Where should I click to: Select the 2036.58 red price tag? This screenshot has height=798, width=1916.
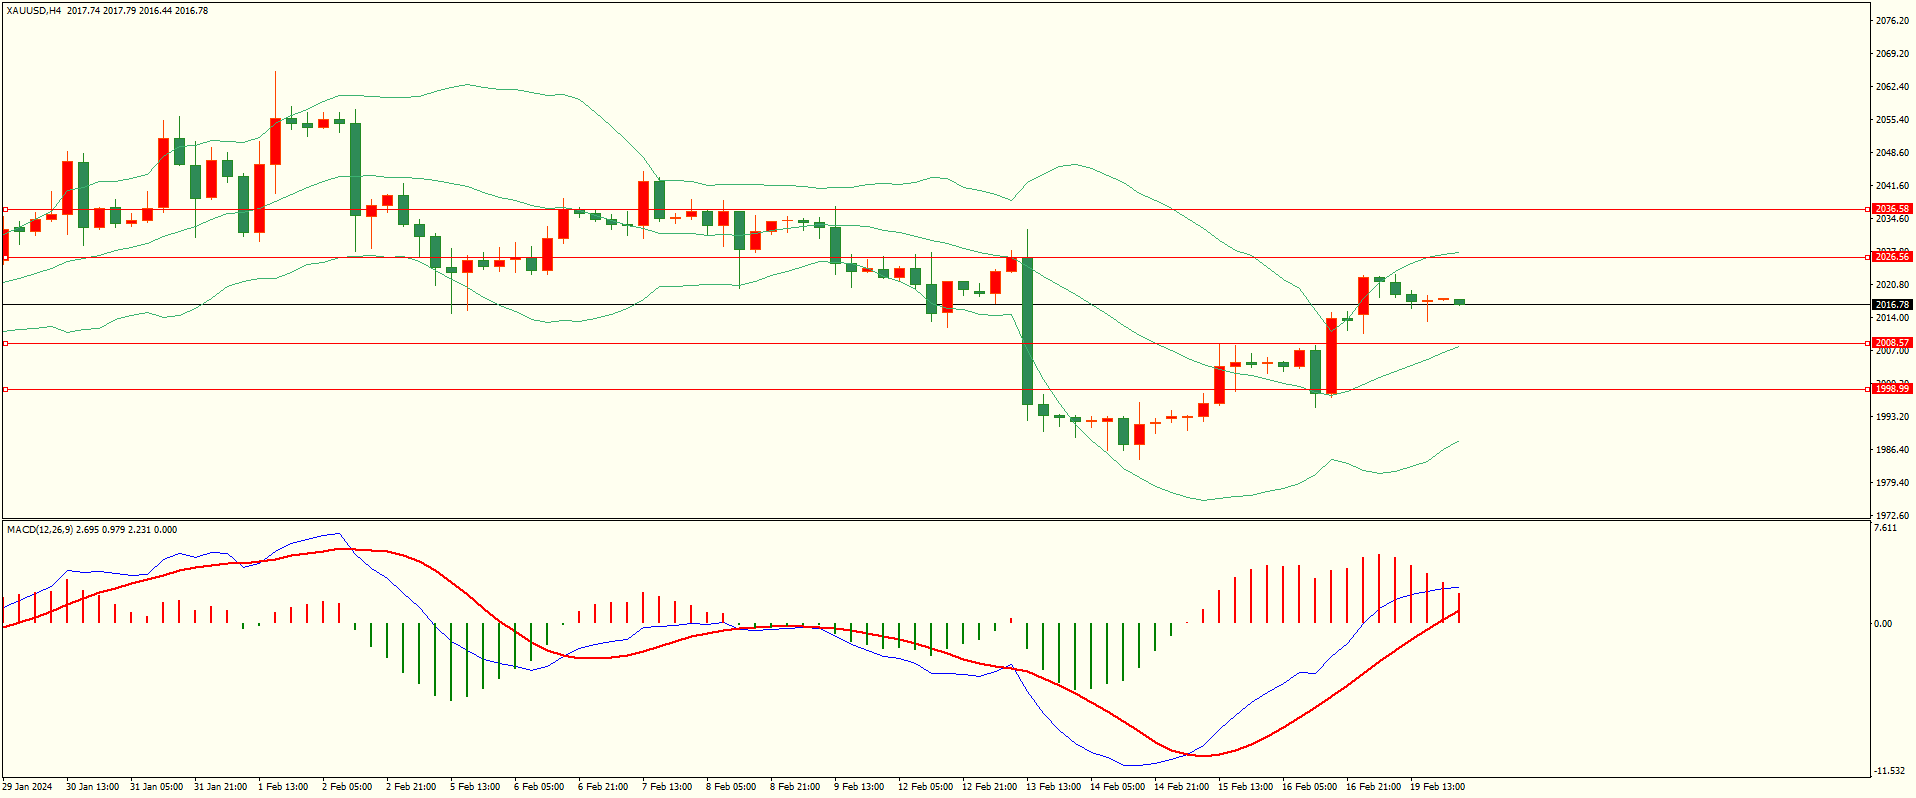click(1891, 209)
